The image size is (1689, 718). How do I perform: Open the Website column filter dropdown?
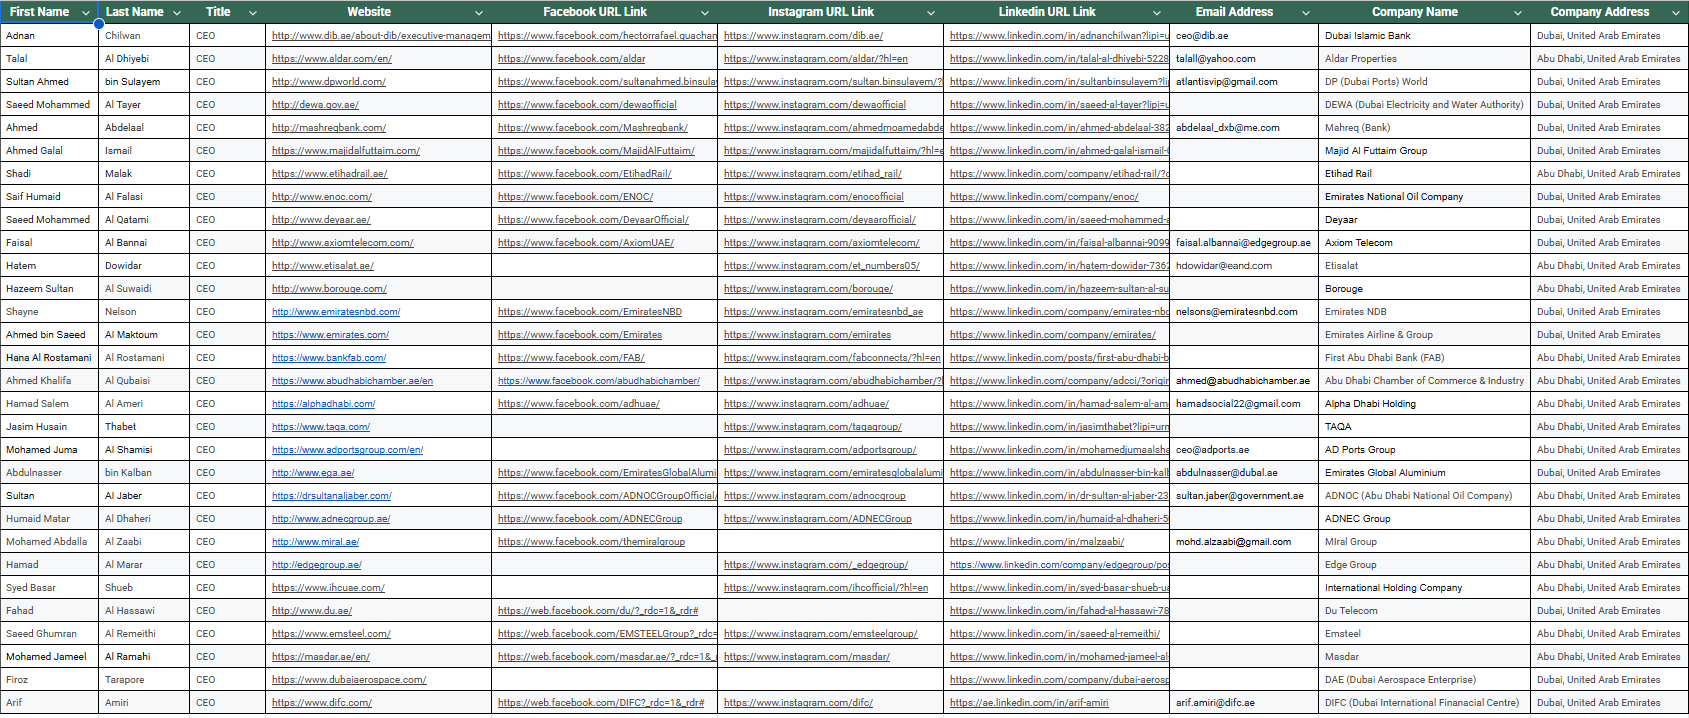[479, 13]
